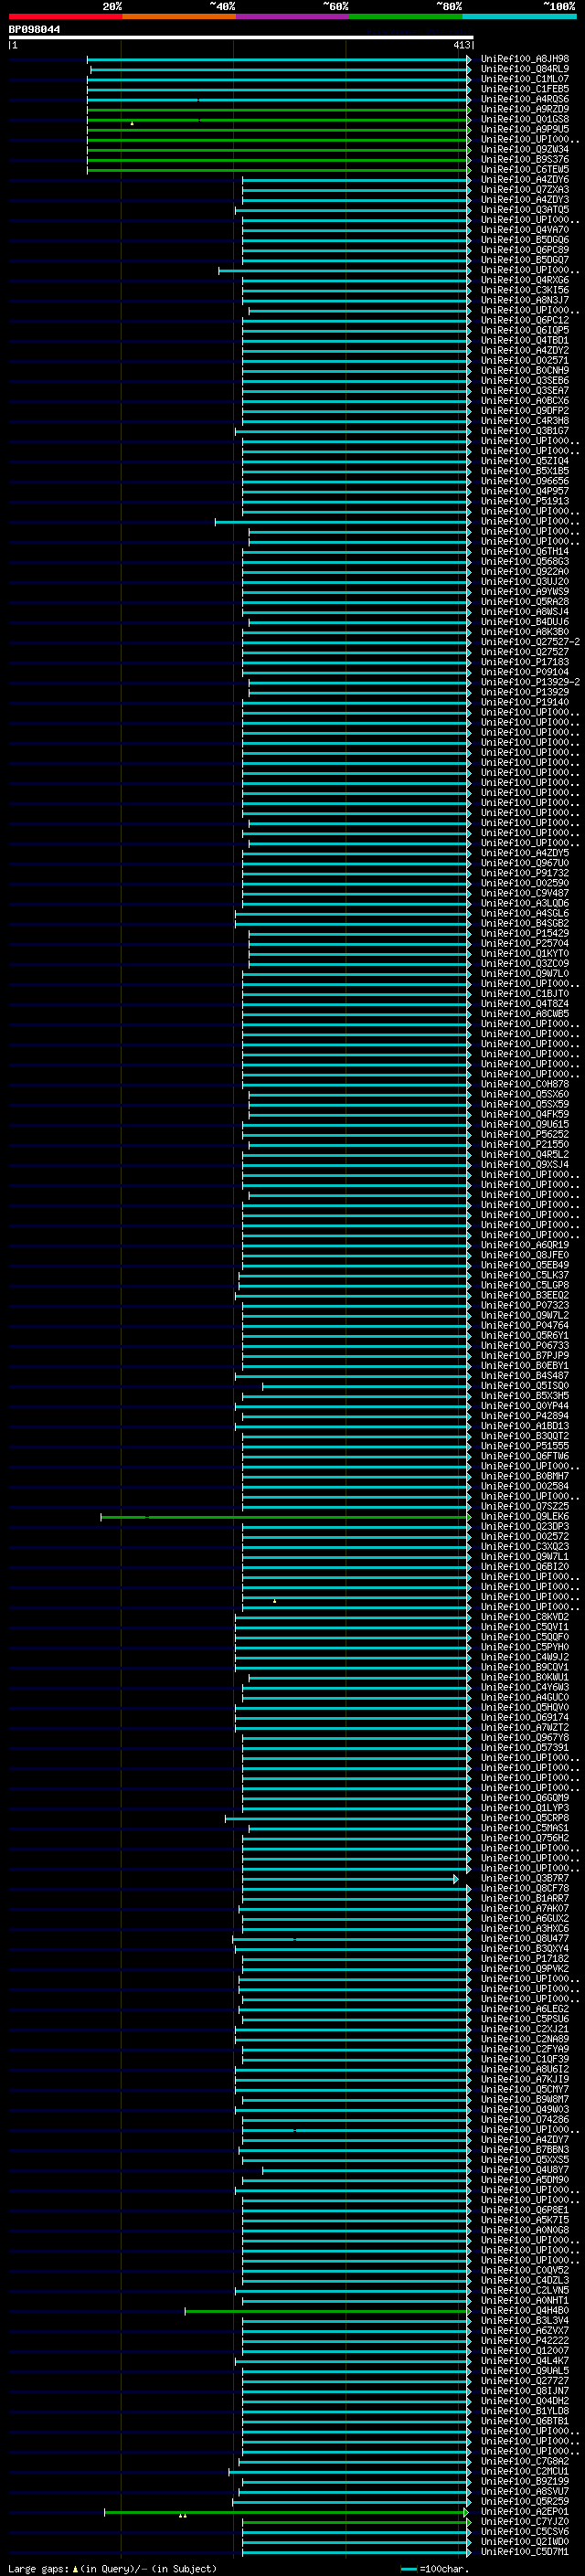Select the UniRef100_Q23DP3 label
This screenshot has height=2576, width=585.
tap(524, 1526)
